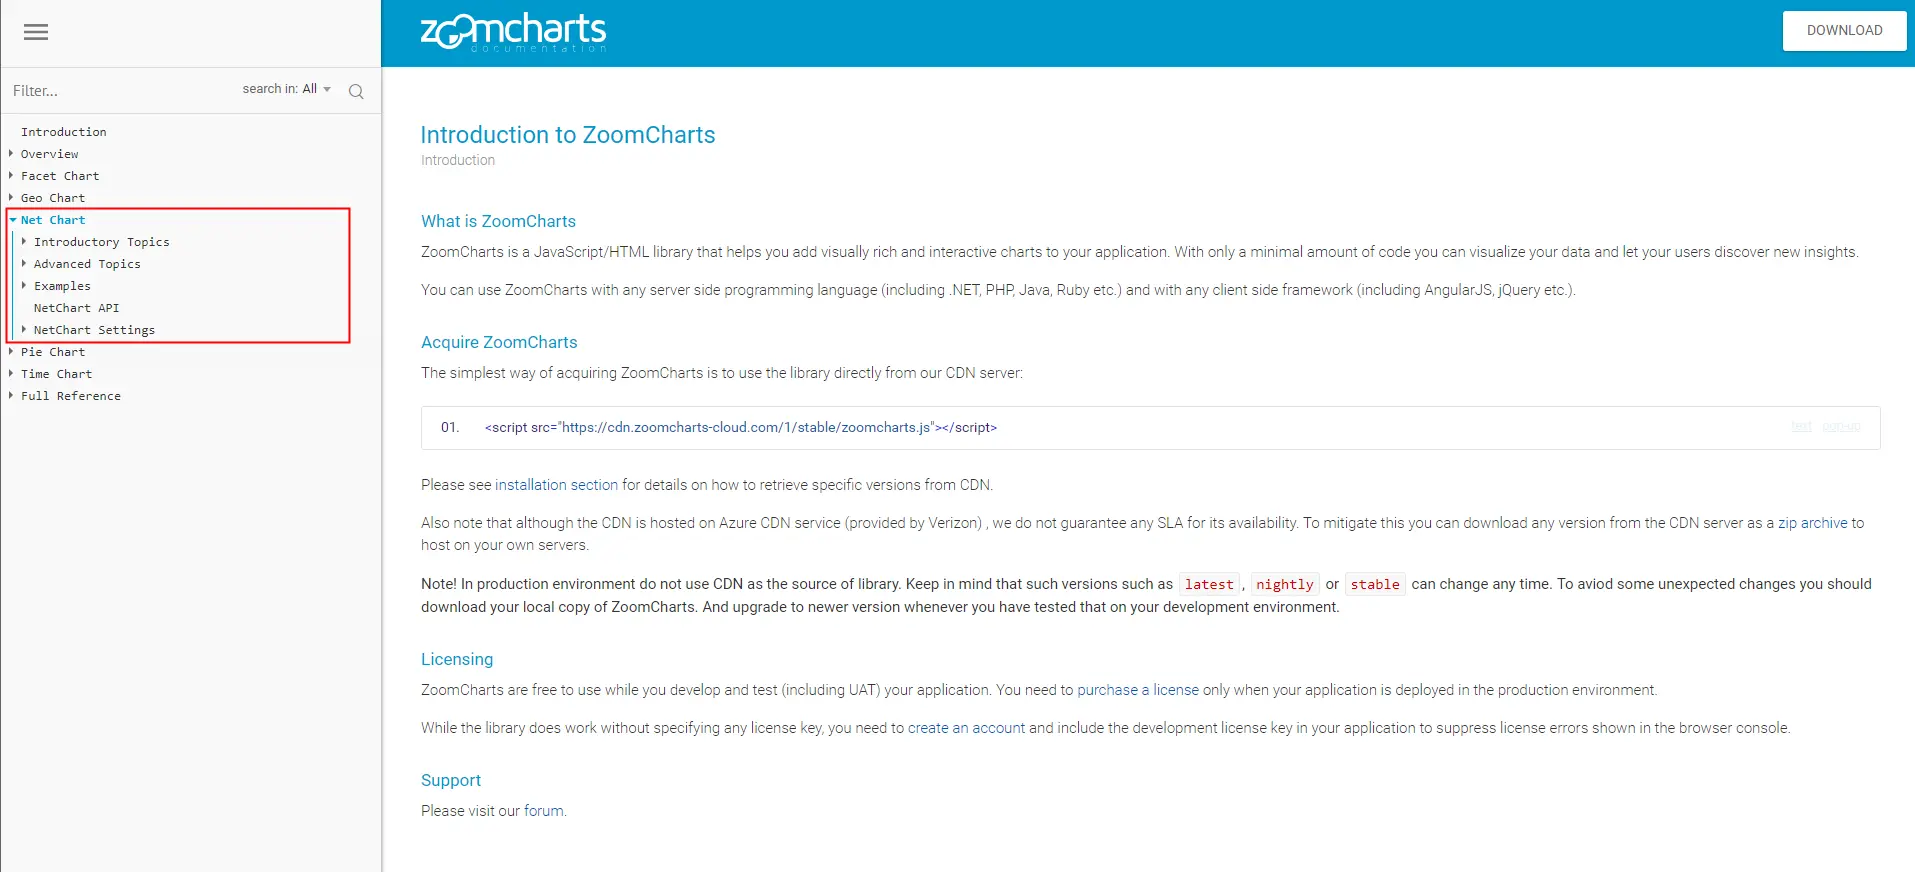
Task: Click the 'What is ZoomCharts' heading
Action: tap(498, 221)
